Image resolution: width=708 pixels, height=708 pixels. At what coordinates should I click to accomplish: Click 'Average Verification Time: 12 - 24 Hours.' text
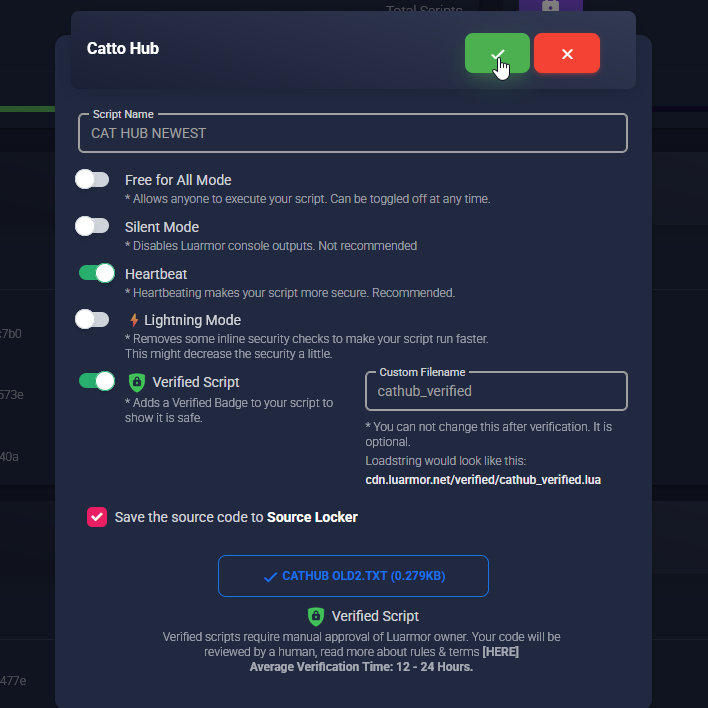[x=361, y=667]
